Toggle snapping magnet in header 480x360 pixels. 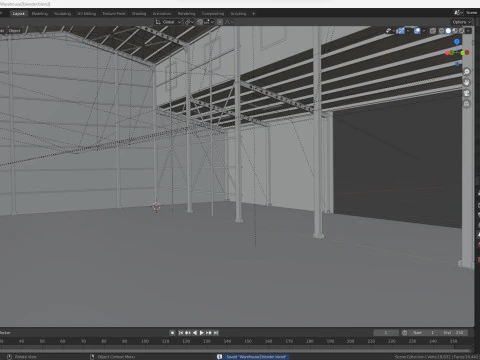point(200,22)
